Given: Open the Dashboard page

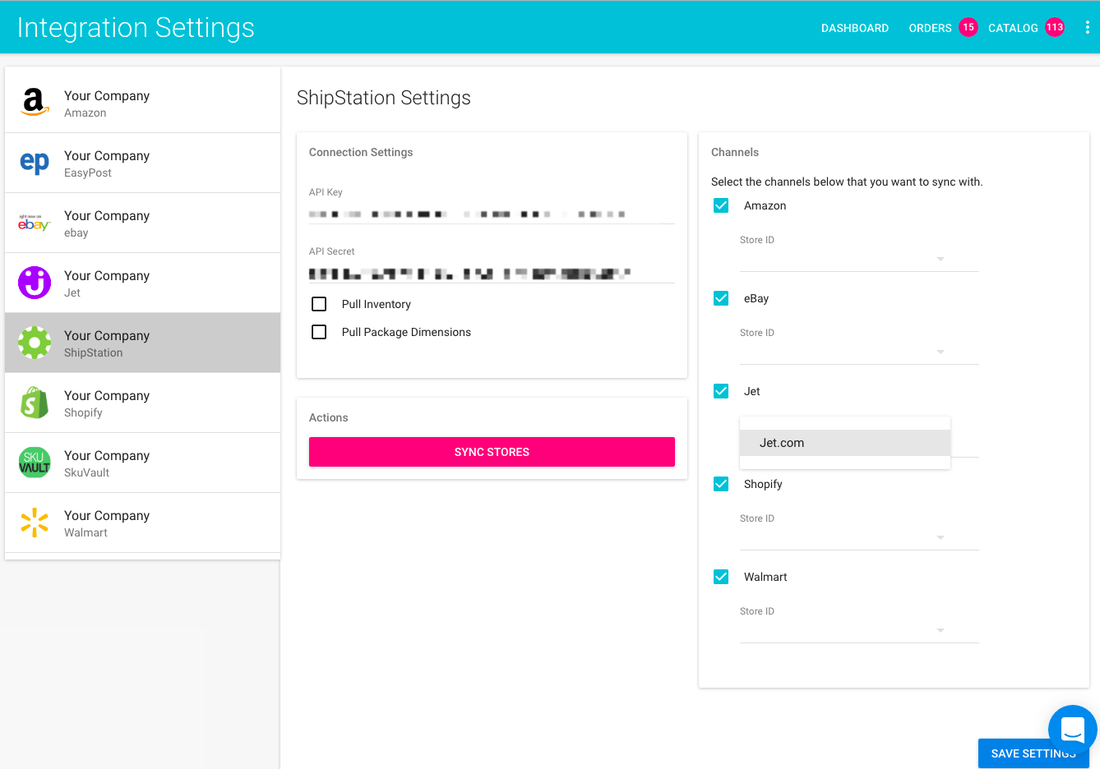Looking at the screenshot, I should click(x=854, y=28).
